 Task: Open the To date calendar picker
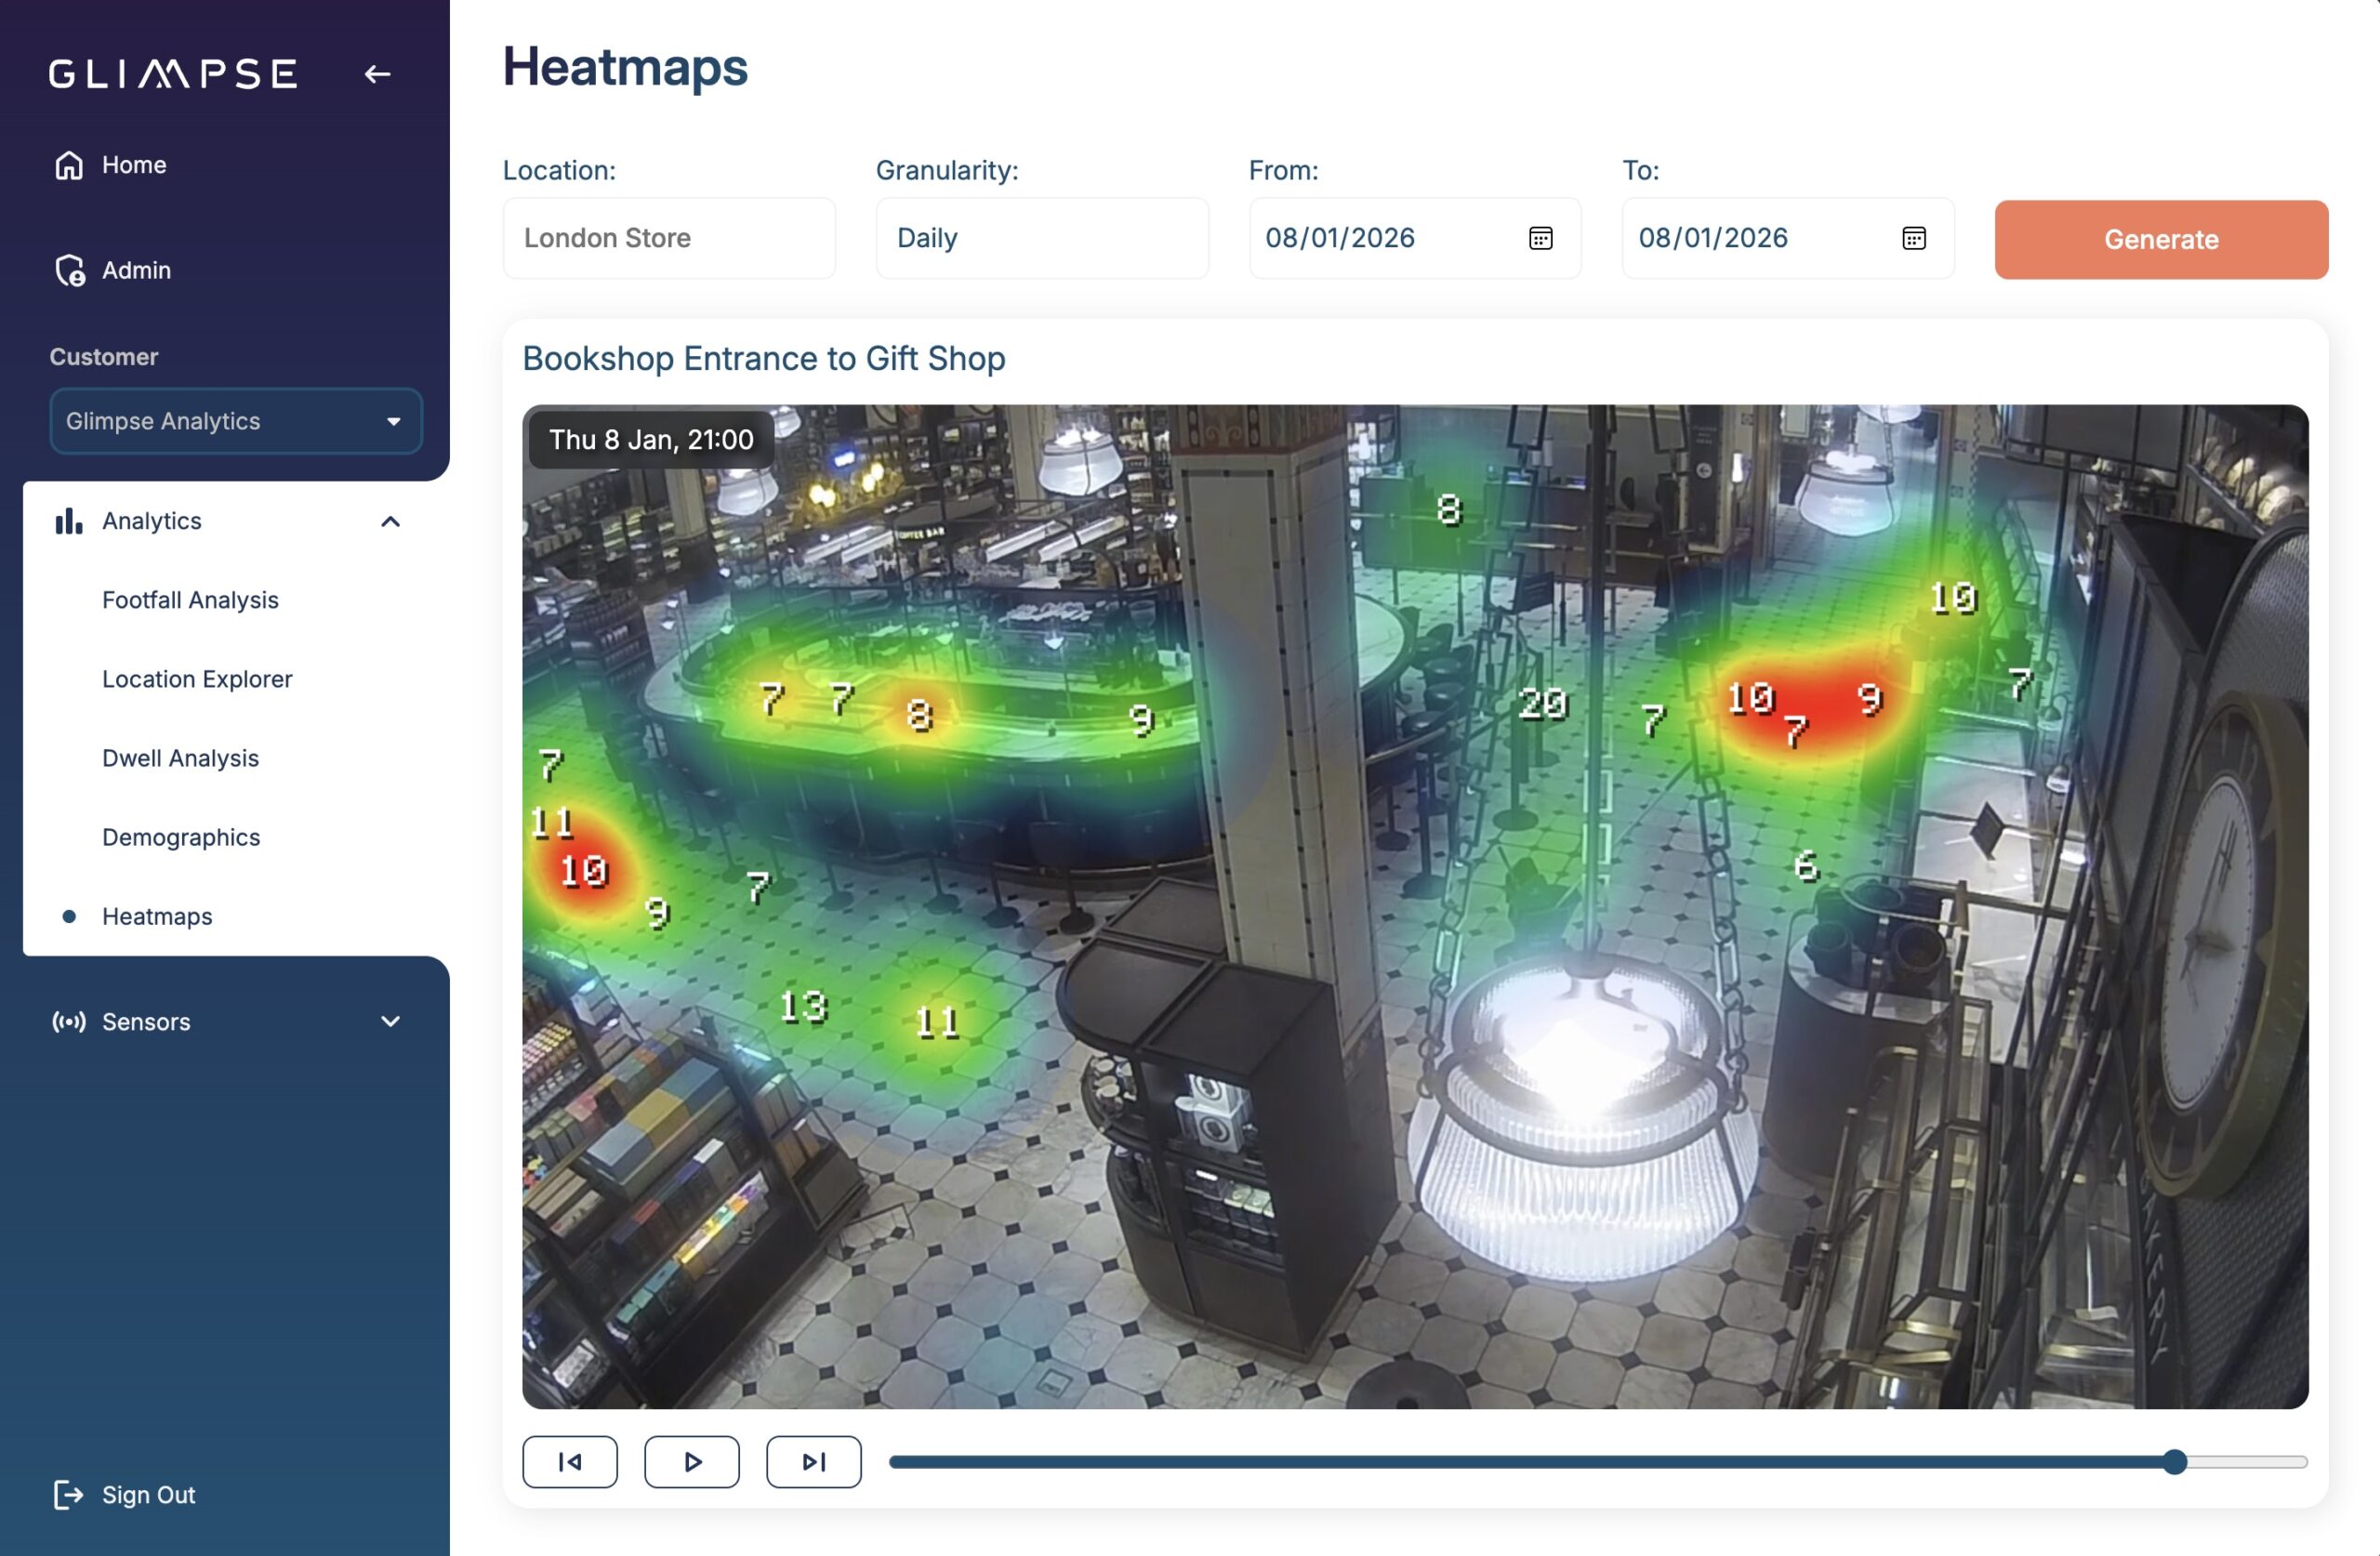click(1913, 238)
